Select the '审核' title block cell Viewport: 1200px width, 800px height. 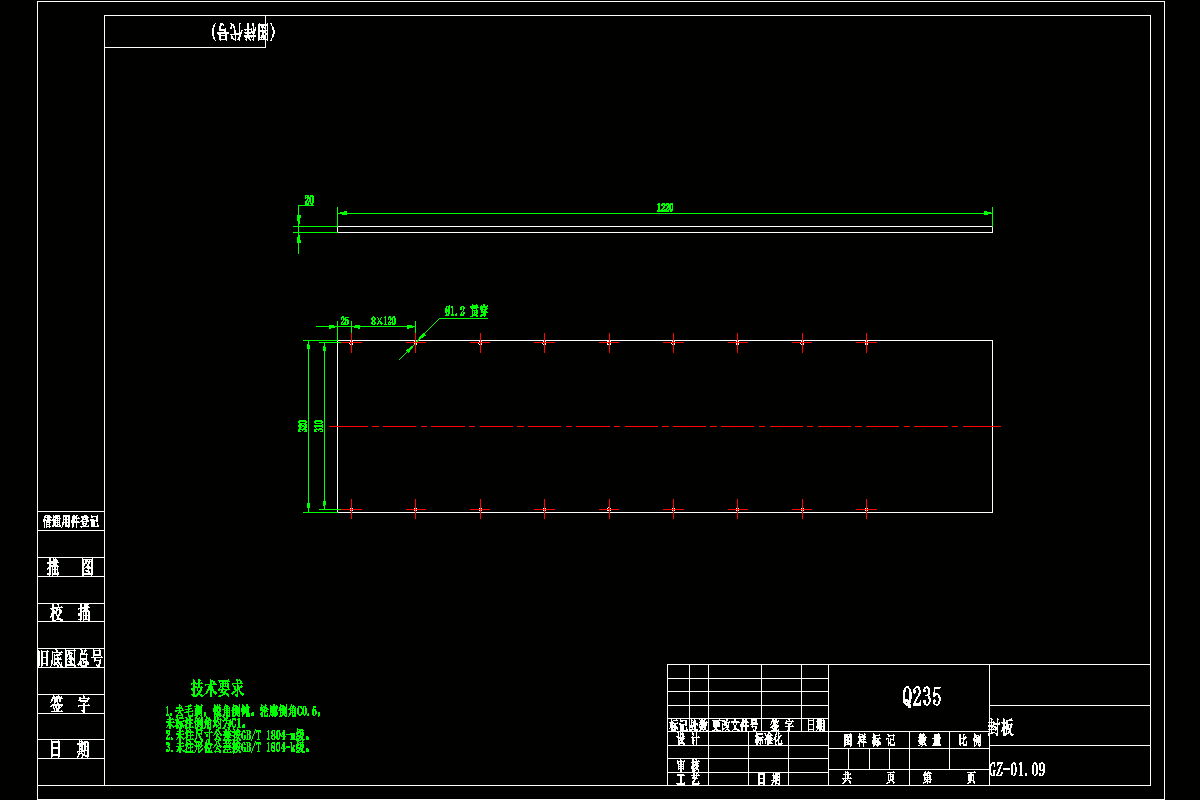(x=688, y=764)
